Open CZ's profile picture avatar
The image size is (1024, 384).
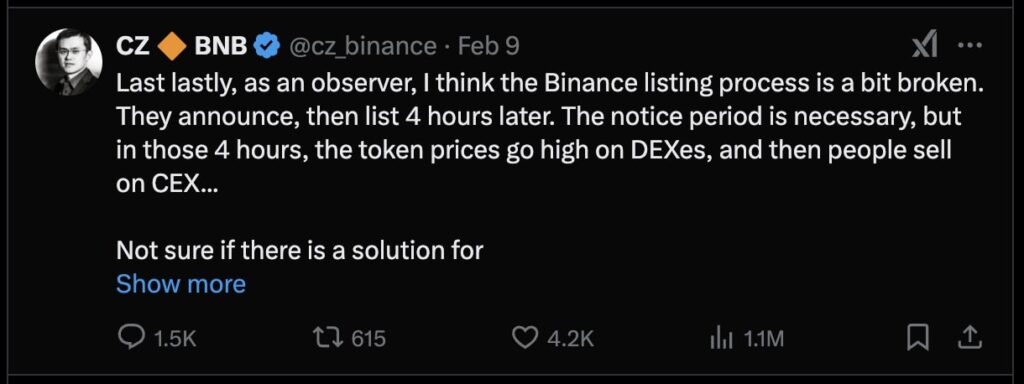[x=69, y=63]
